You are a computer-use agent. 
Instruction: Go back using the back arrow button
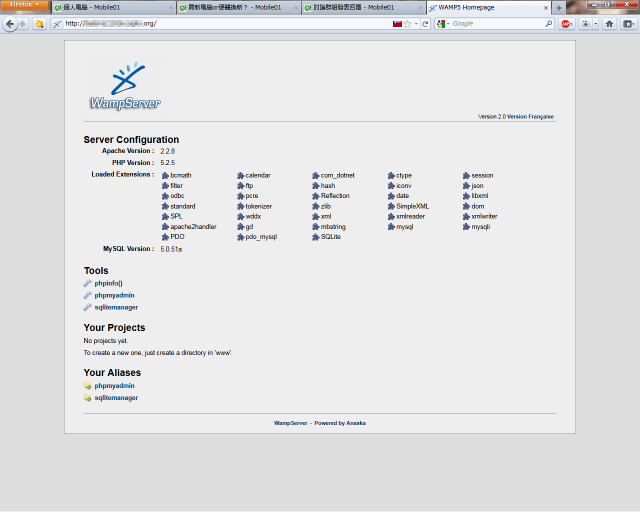point(10,24)
